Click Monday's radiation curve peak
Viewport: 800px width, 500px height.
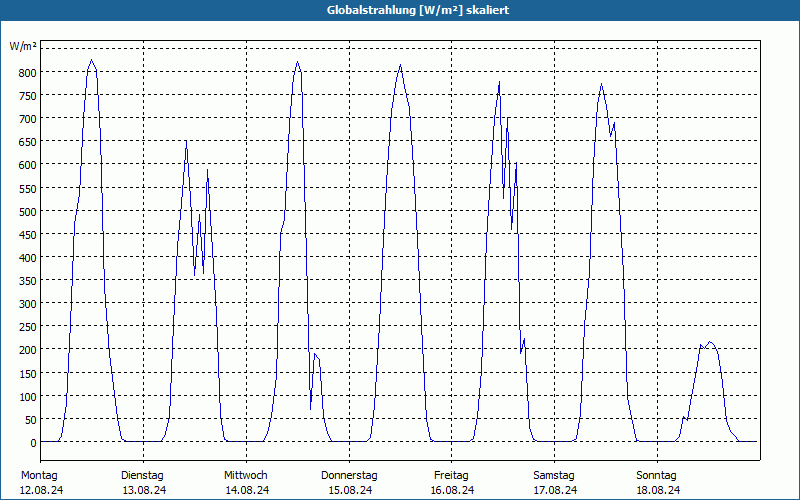pos(91,60)
